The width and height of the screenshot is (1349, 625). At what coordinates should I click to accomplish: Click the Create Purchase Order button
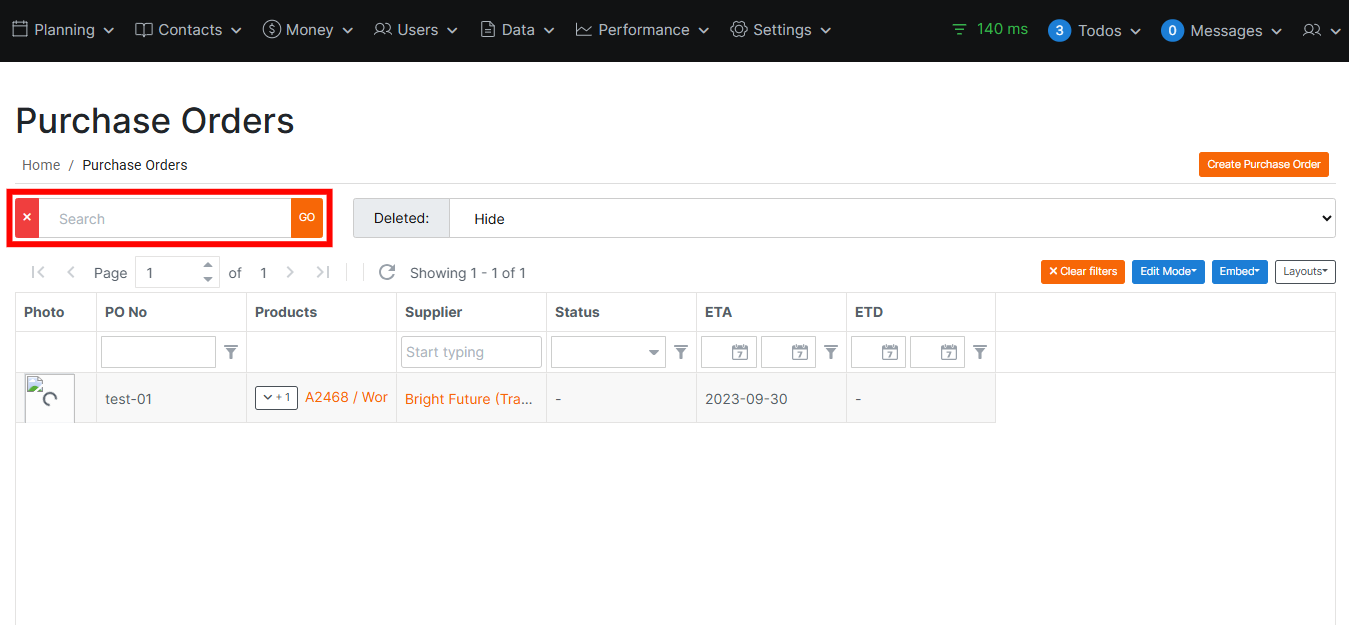1263,164
